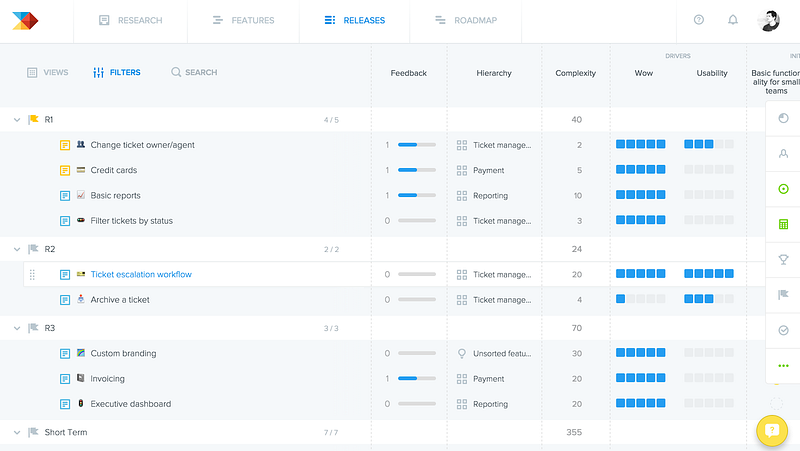Select the Basic reports feature
The image size is (800, 451).
115,195
